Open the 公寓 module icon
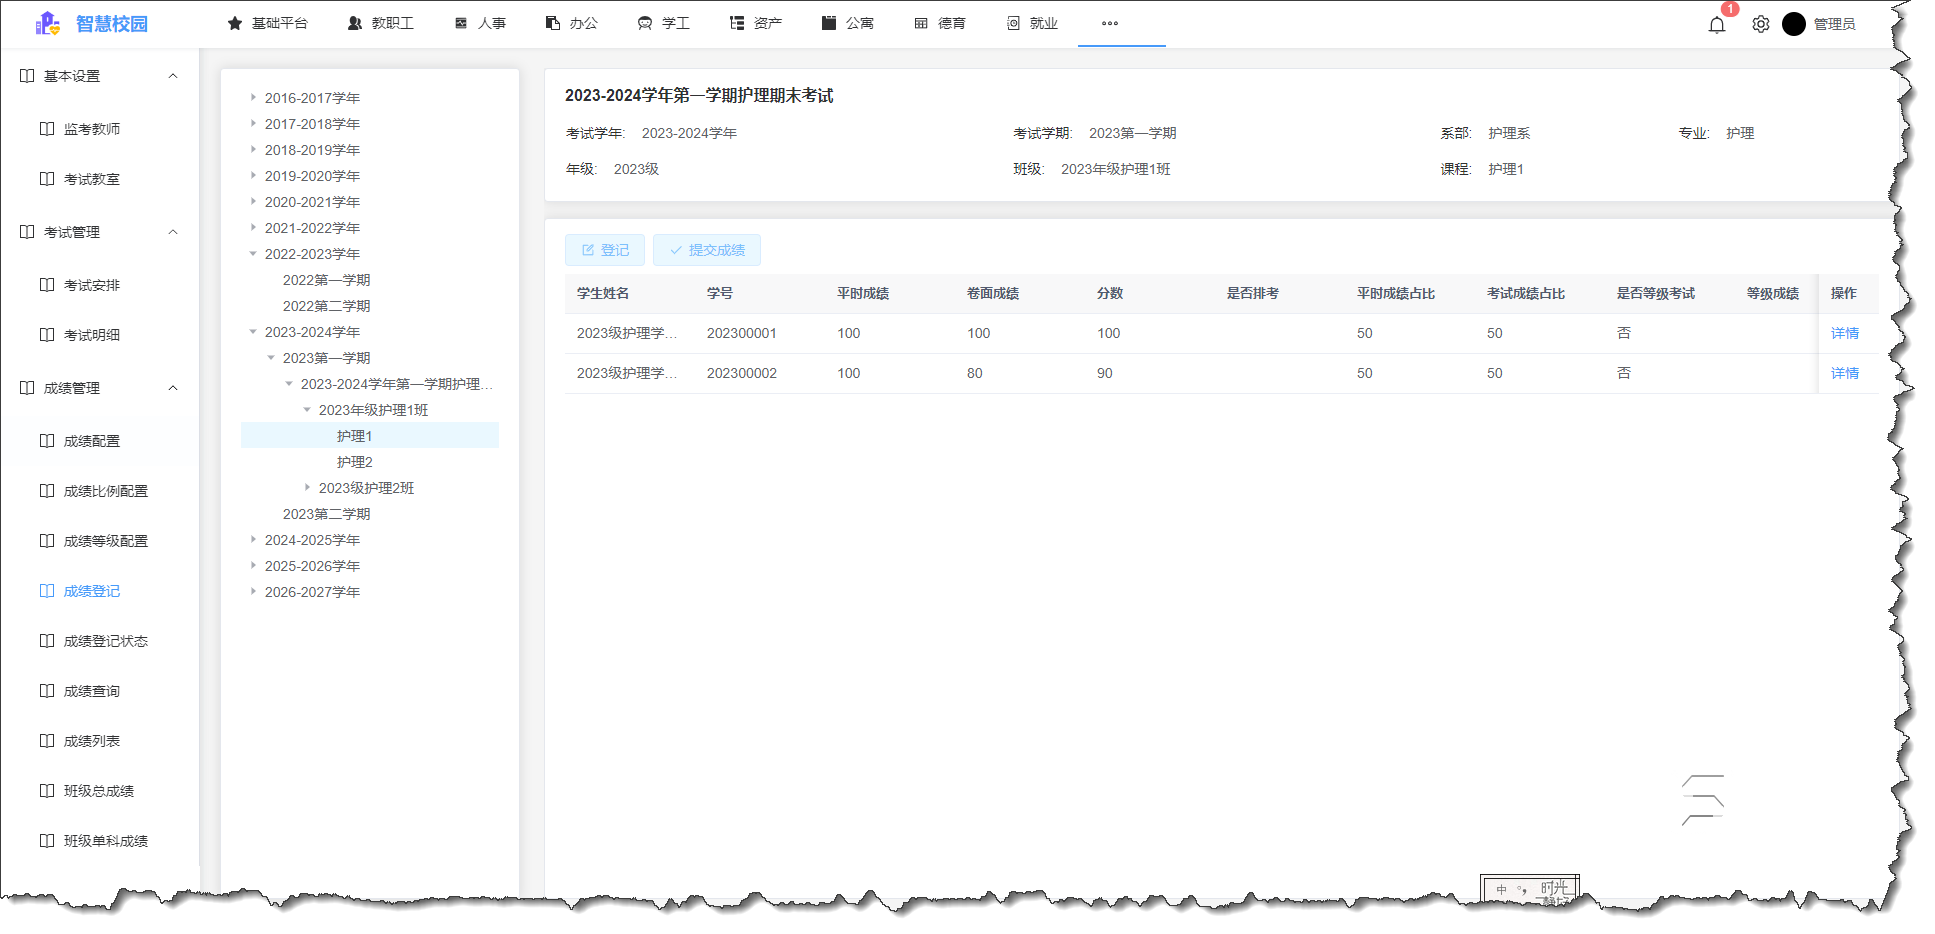This screenshot has width=1935, height=934. 827,22
